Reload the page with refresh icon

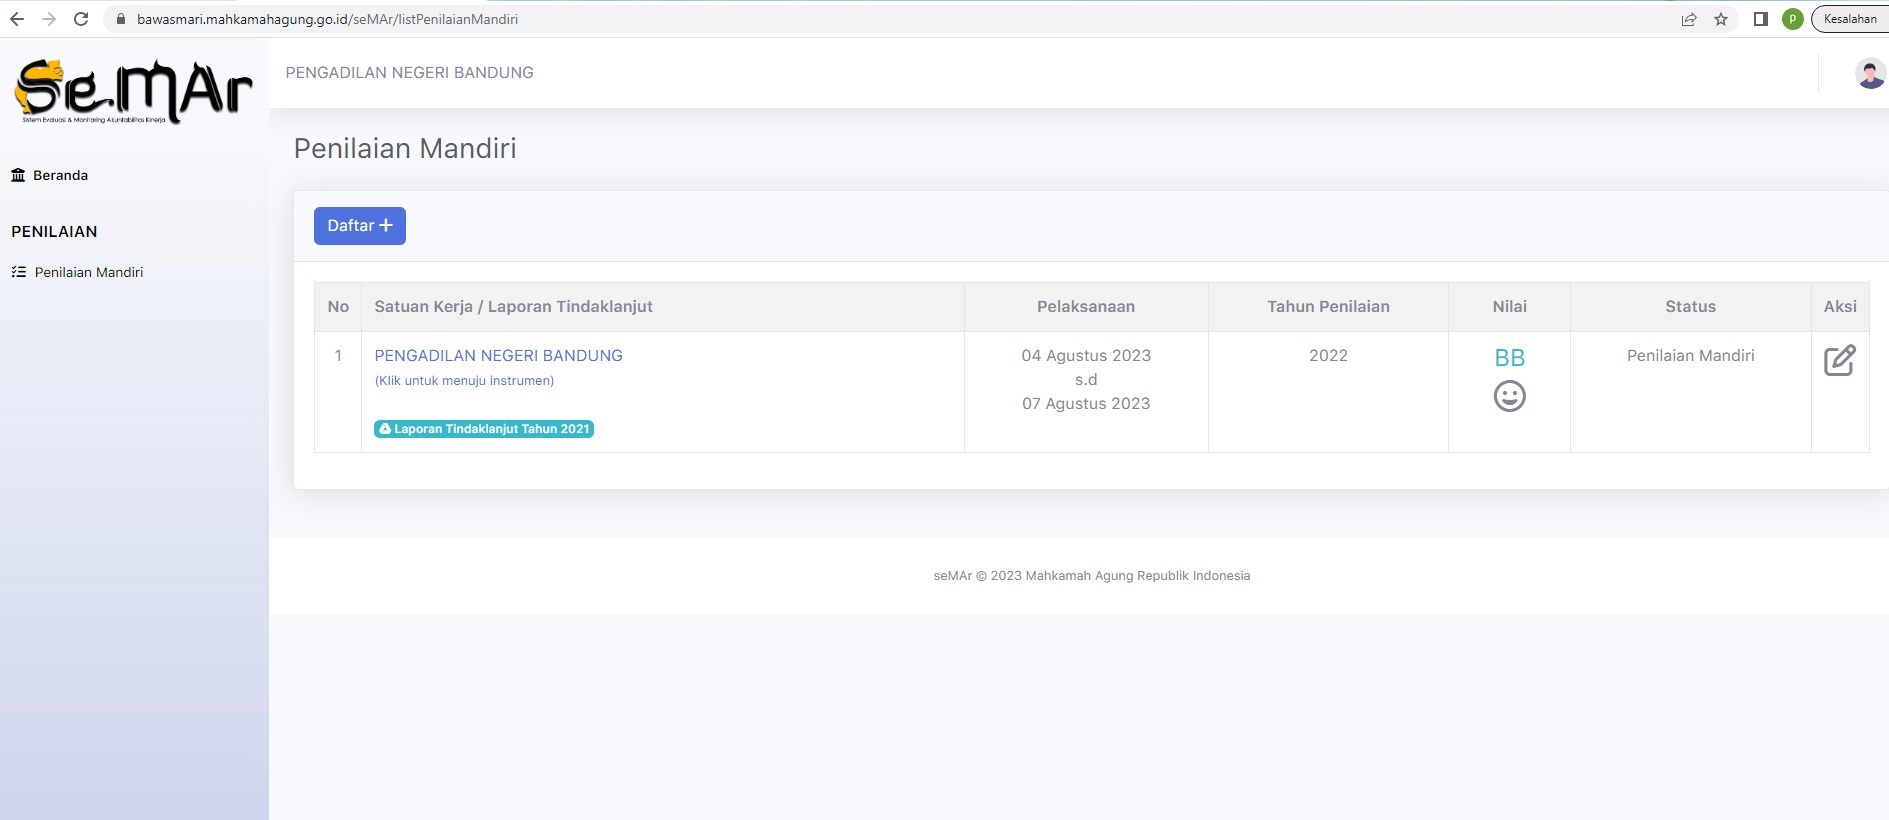coord(81,19)
